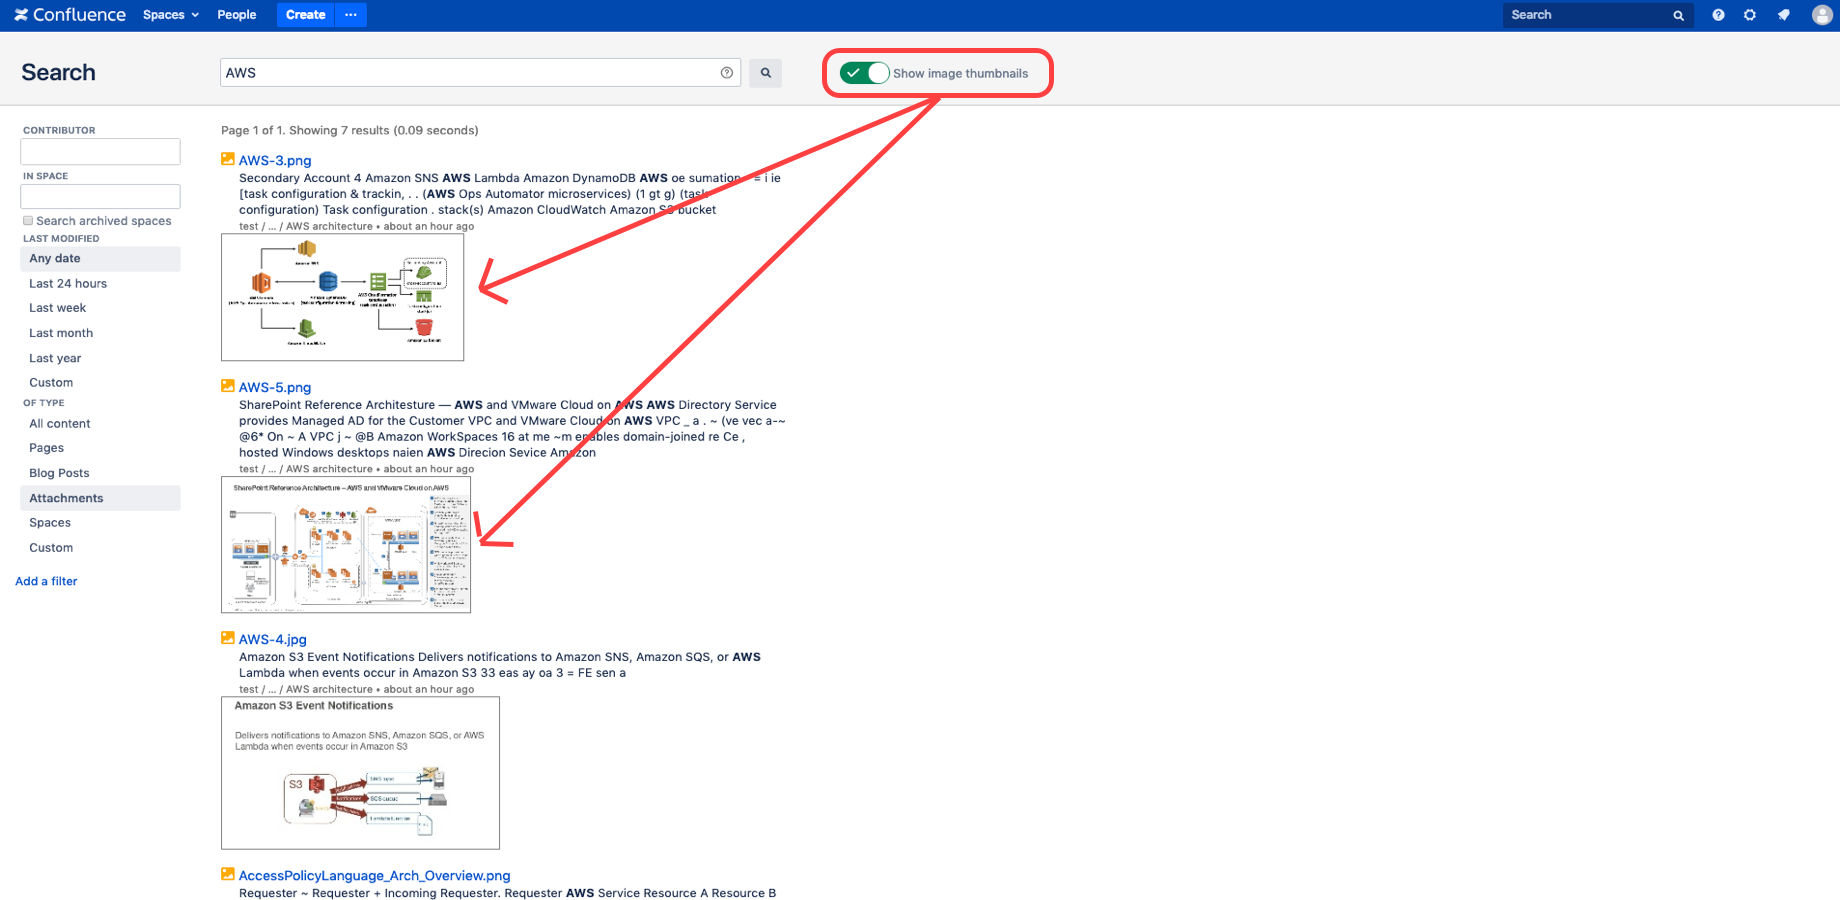This screenshot has height=900, width=1840.
Task: Click the AWS search query field
Action: 480,73
